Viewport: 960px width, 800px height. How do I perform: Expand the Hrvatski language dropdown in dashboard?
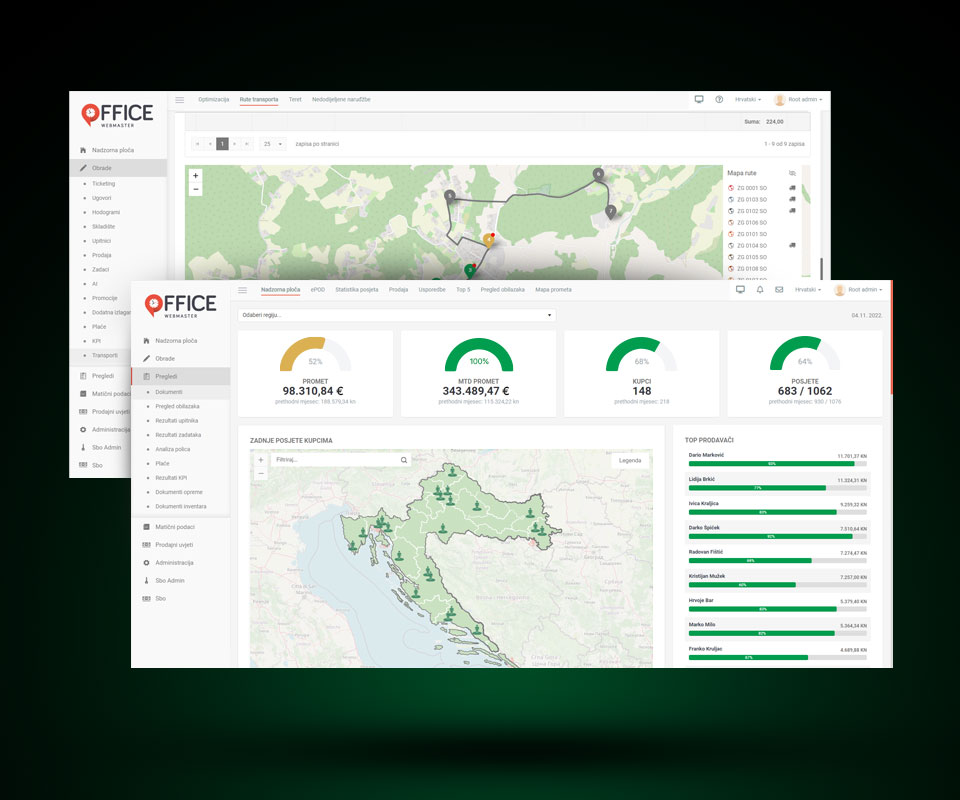[x=807, y=290]
